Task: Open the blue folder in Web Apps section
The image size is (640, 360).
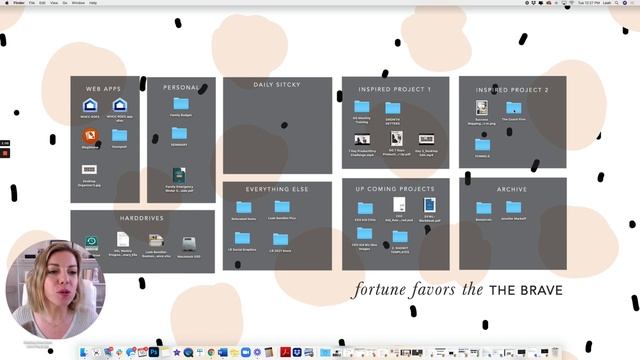Action: pyautogui.click(x=120, y=135)
